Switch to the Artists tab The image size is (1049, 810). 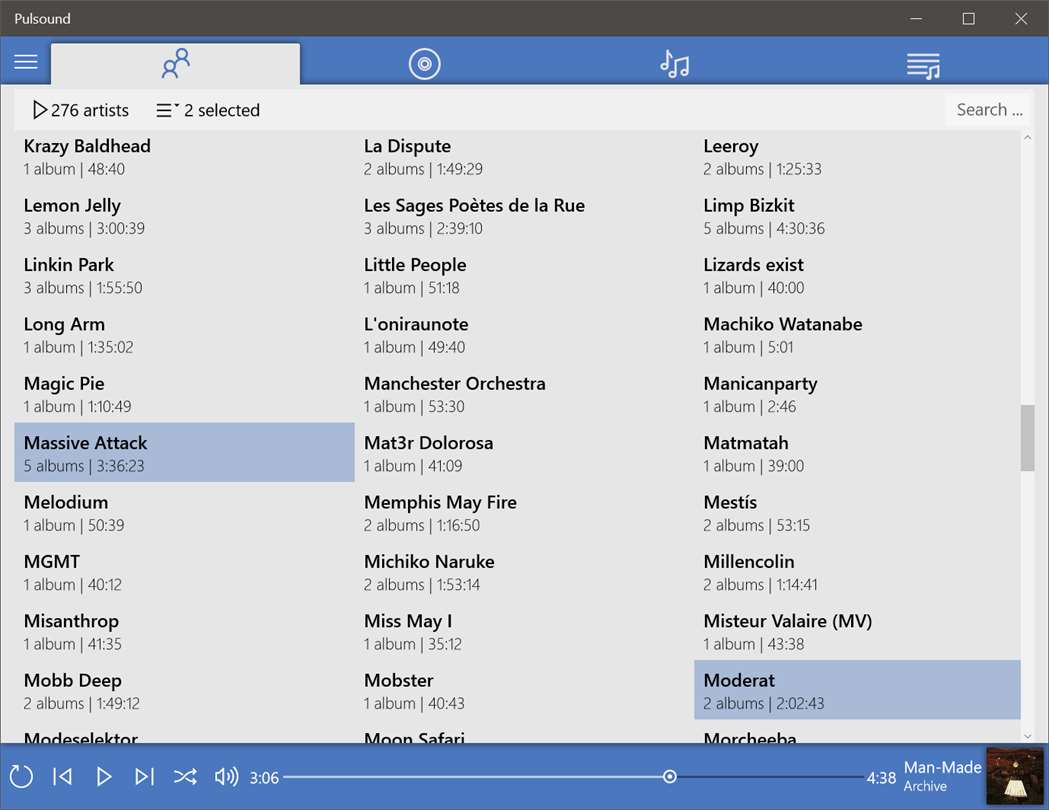[175, 64]
